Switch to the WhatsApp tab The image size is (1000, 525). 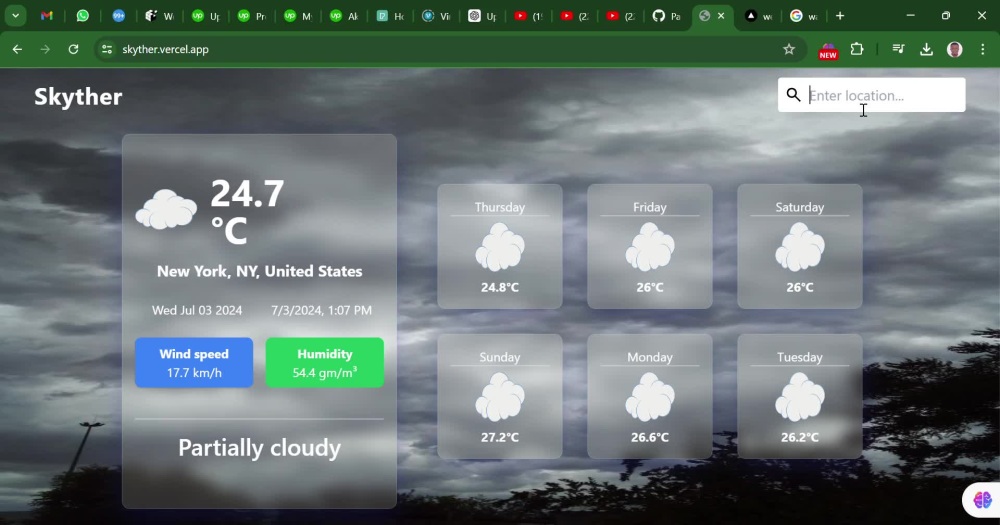pyautogui.click(x=82, y=16)
